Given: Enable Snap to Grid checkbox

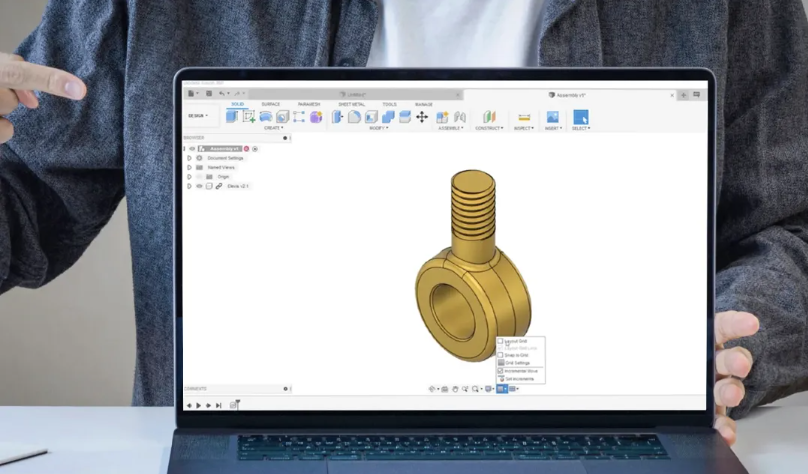Looking at the screenshot, I should [x=500, y=355].
